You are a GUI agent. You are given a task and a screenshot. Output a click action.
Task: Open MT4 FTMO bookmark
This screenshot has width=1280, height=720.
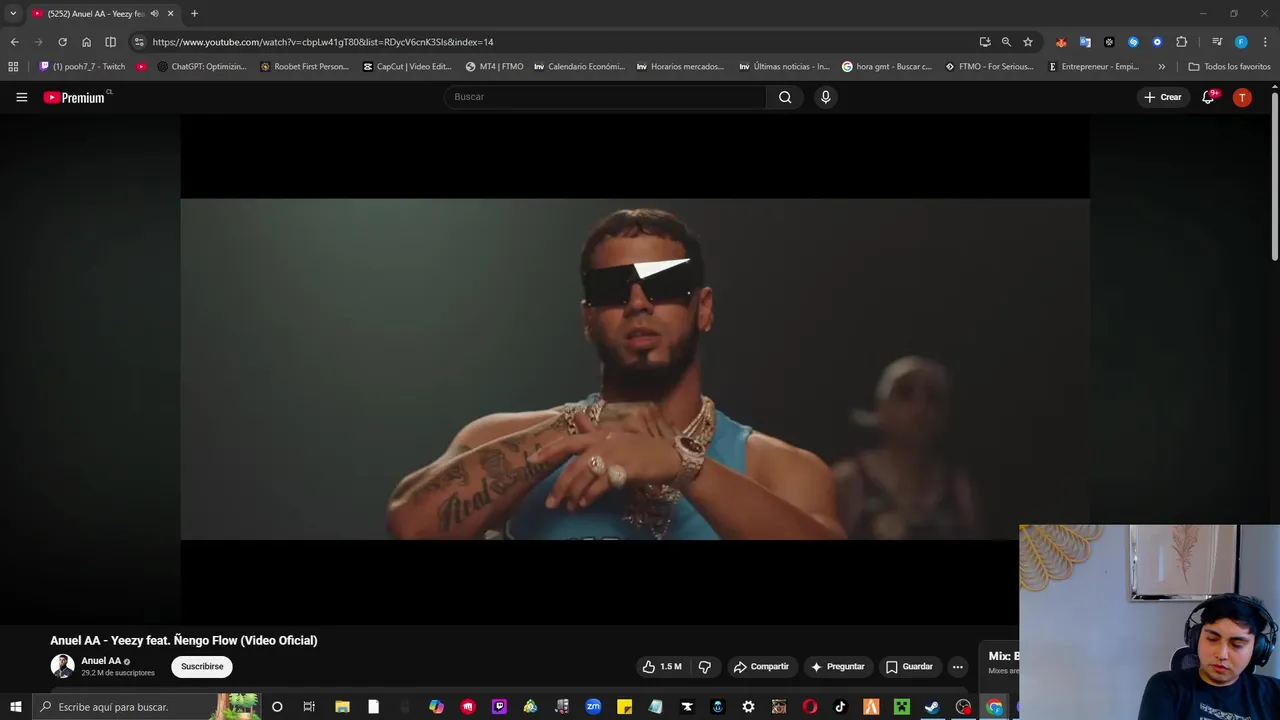point(495,67)
